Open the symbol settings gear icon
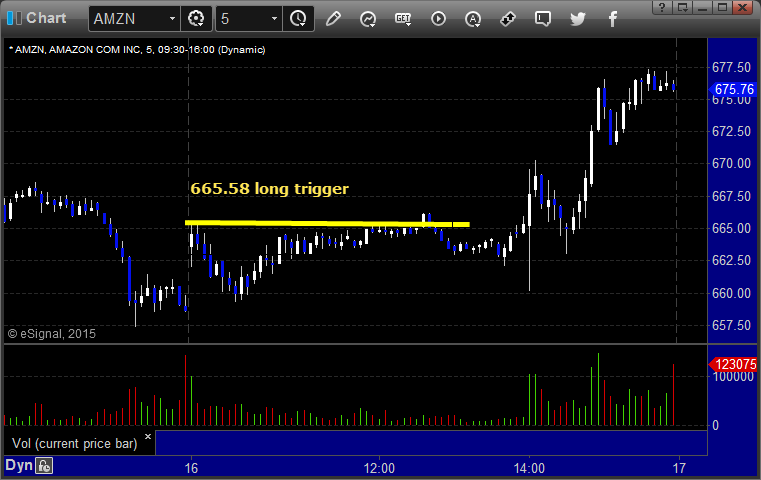 (196, 19)
